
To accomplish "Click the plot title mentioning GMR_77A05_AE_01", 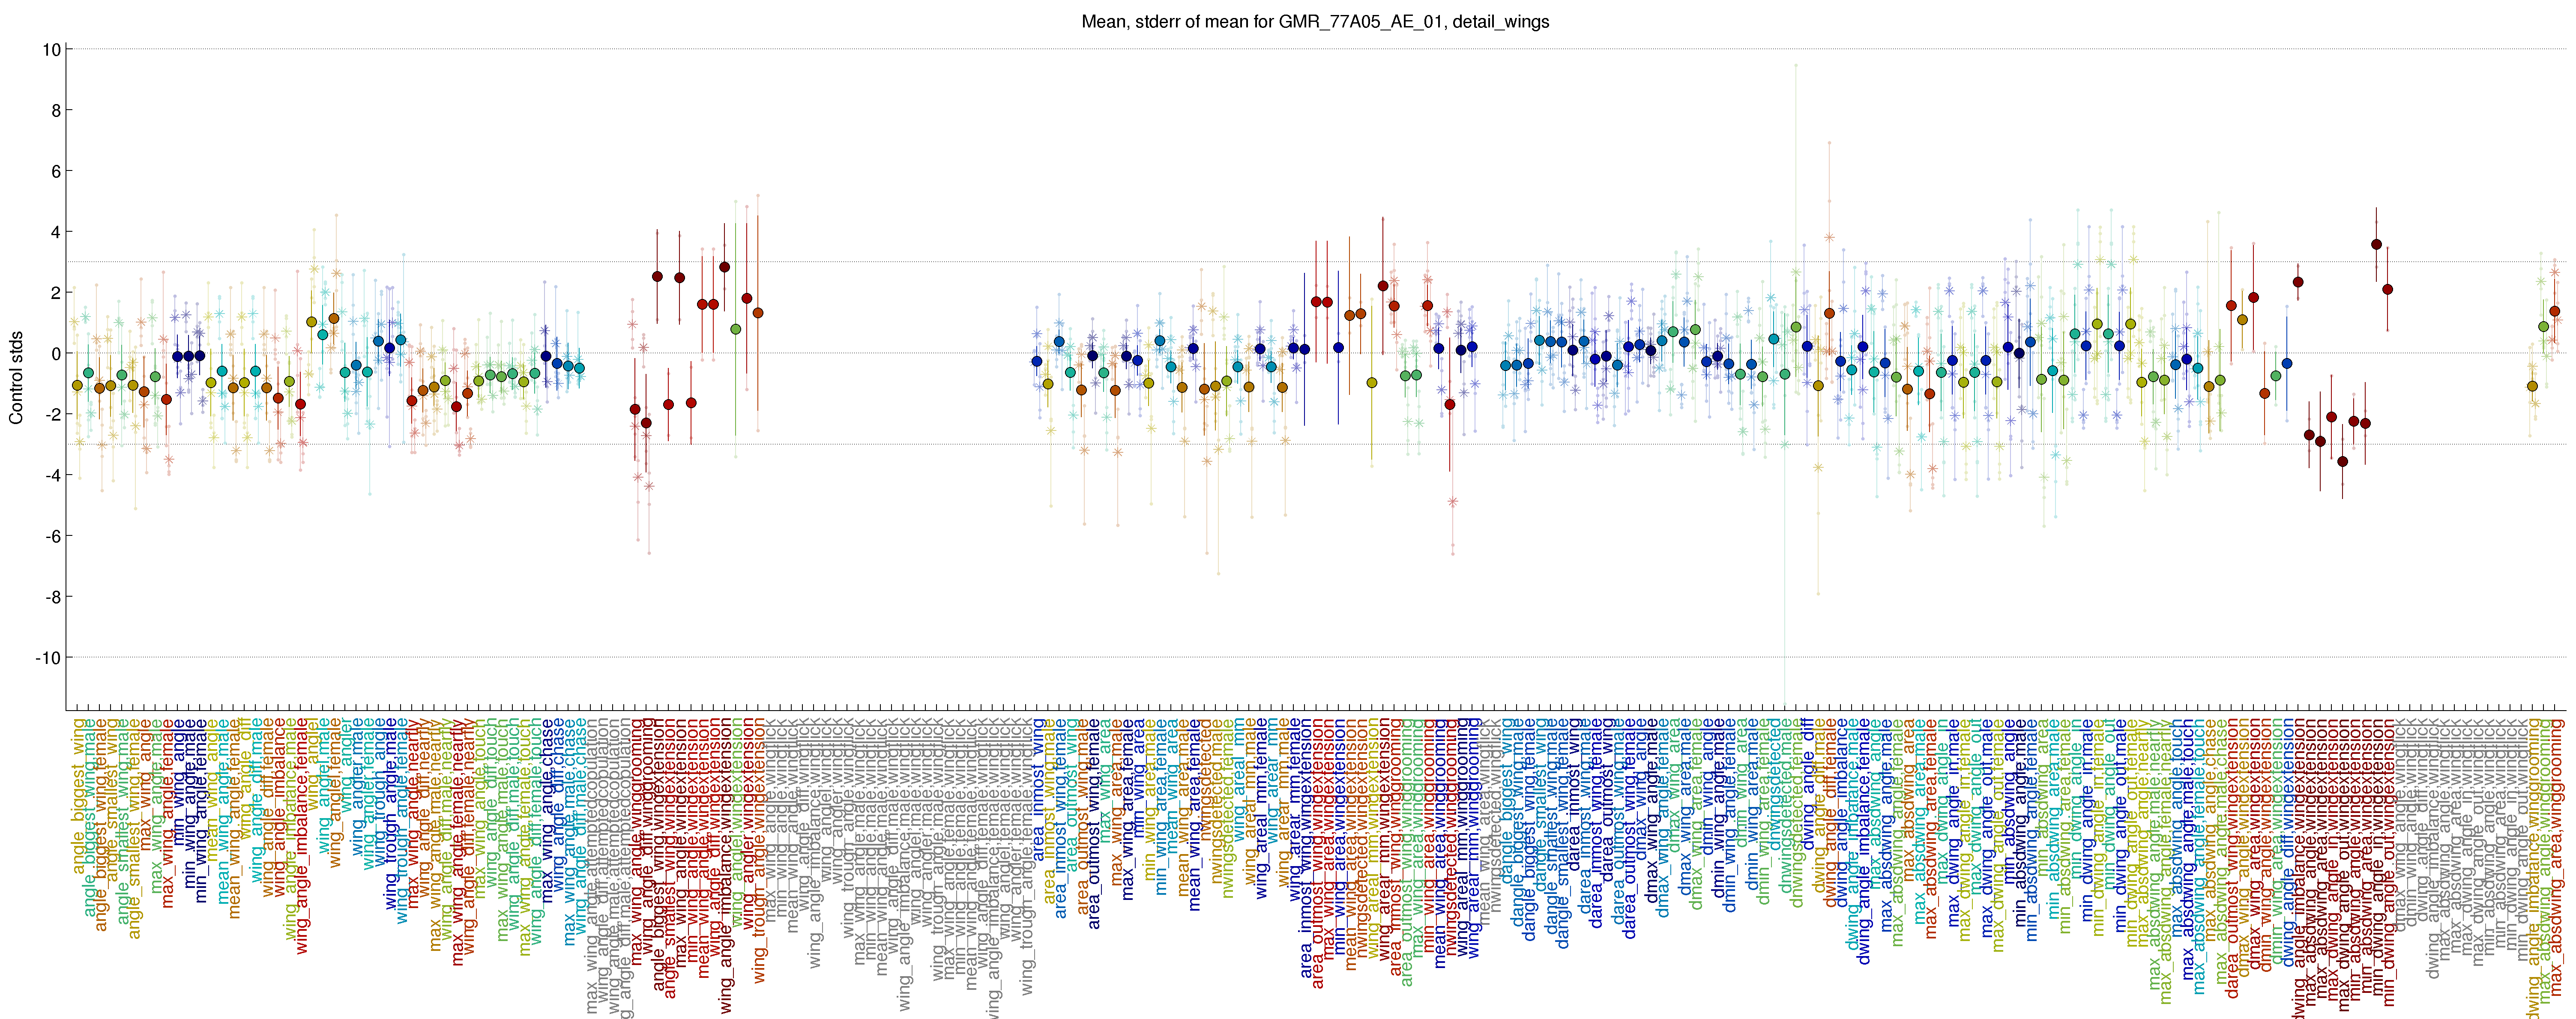I will [x=1315, y=21].
